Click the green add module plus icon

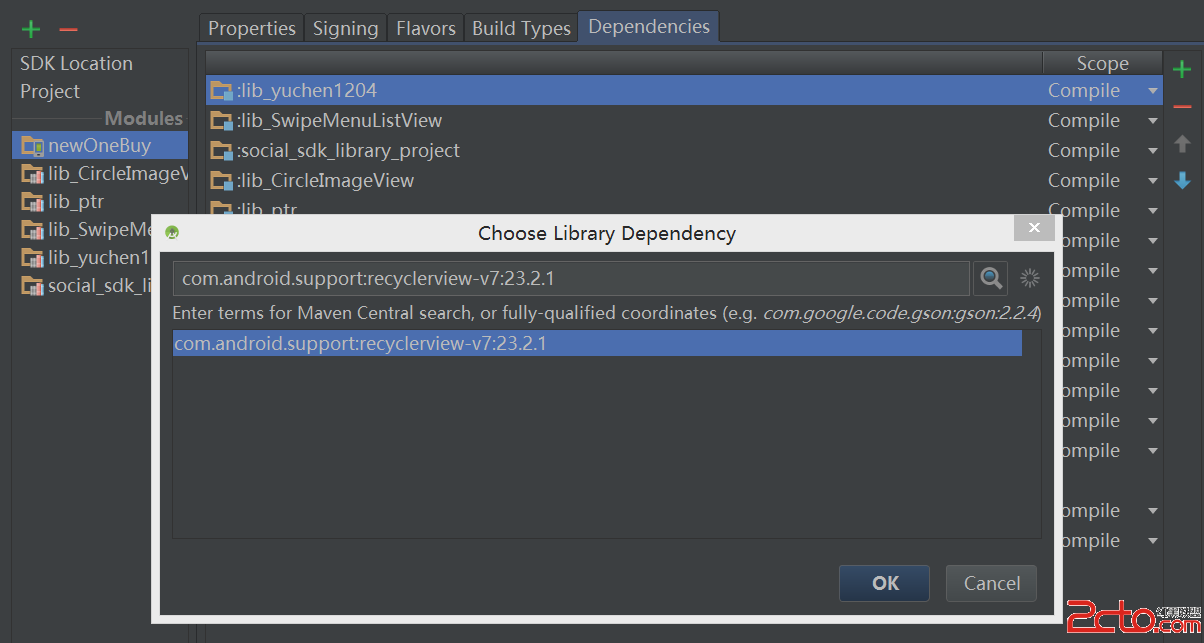point(31,29)
